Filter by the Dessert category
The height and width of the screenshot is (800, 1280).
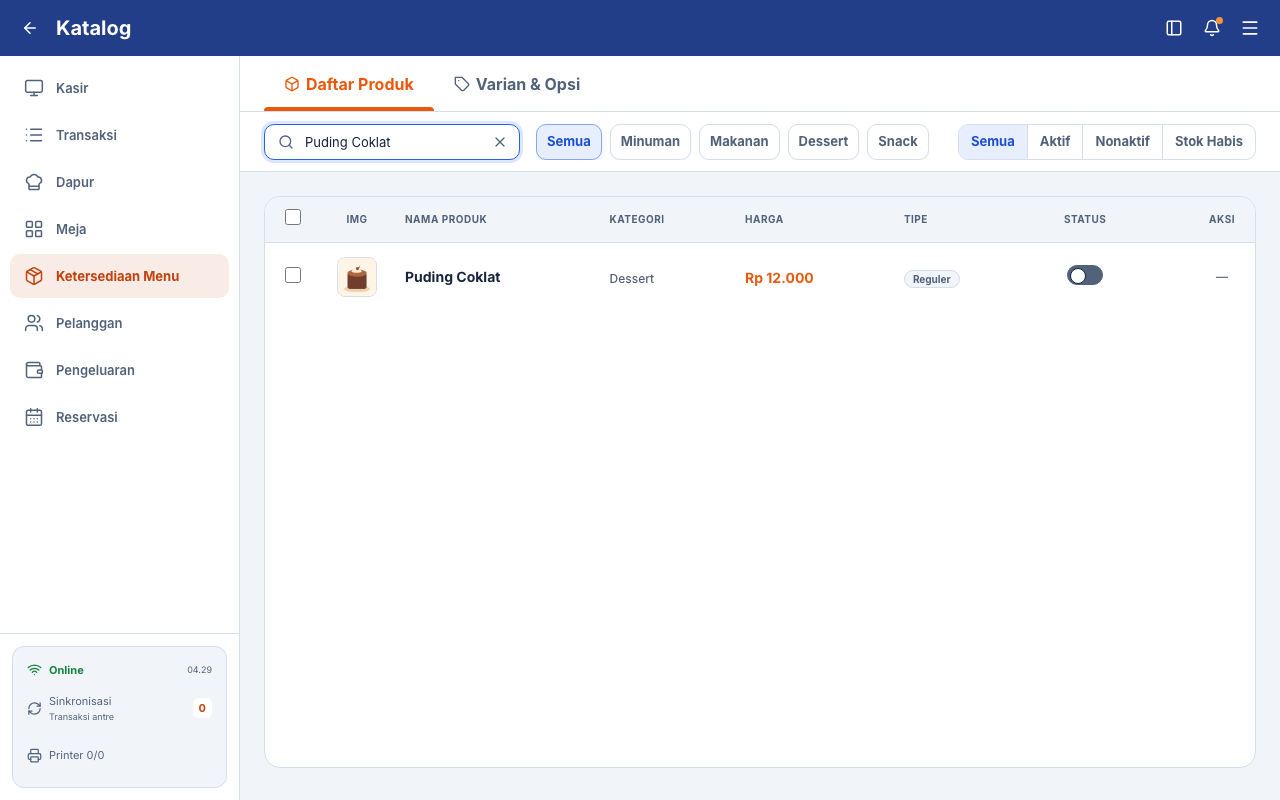pyautogui.click(x=823, y=142)
